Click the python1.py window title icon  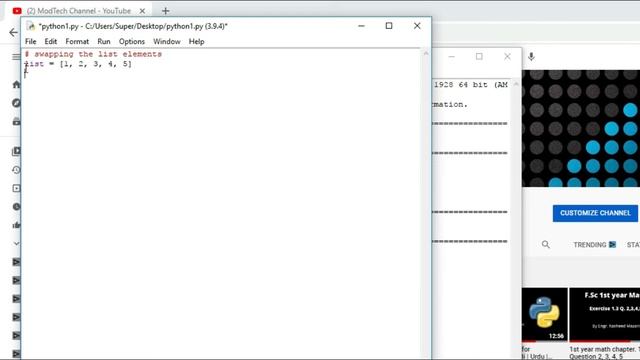31,26
